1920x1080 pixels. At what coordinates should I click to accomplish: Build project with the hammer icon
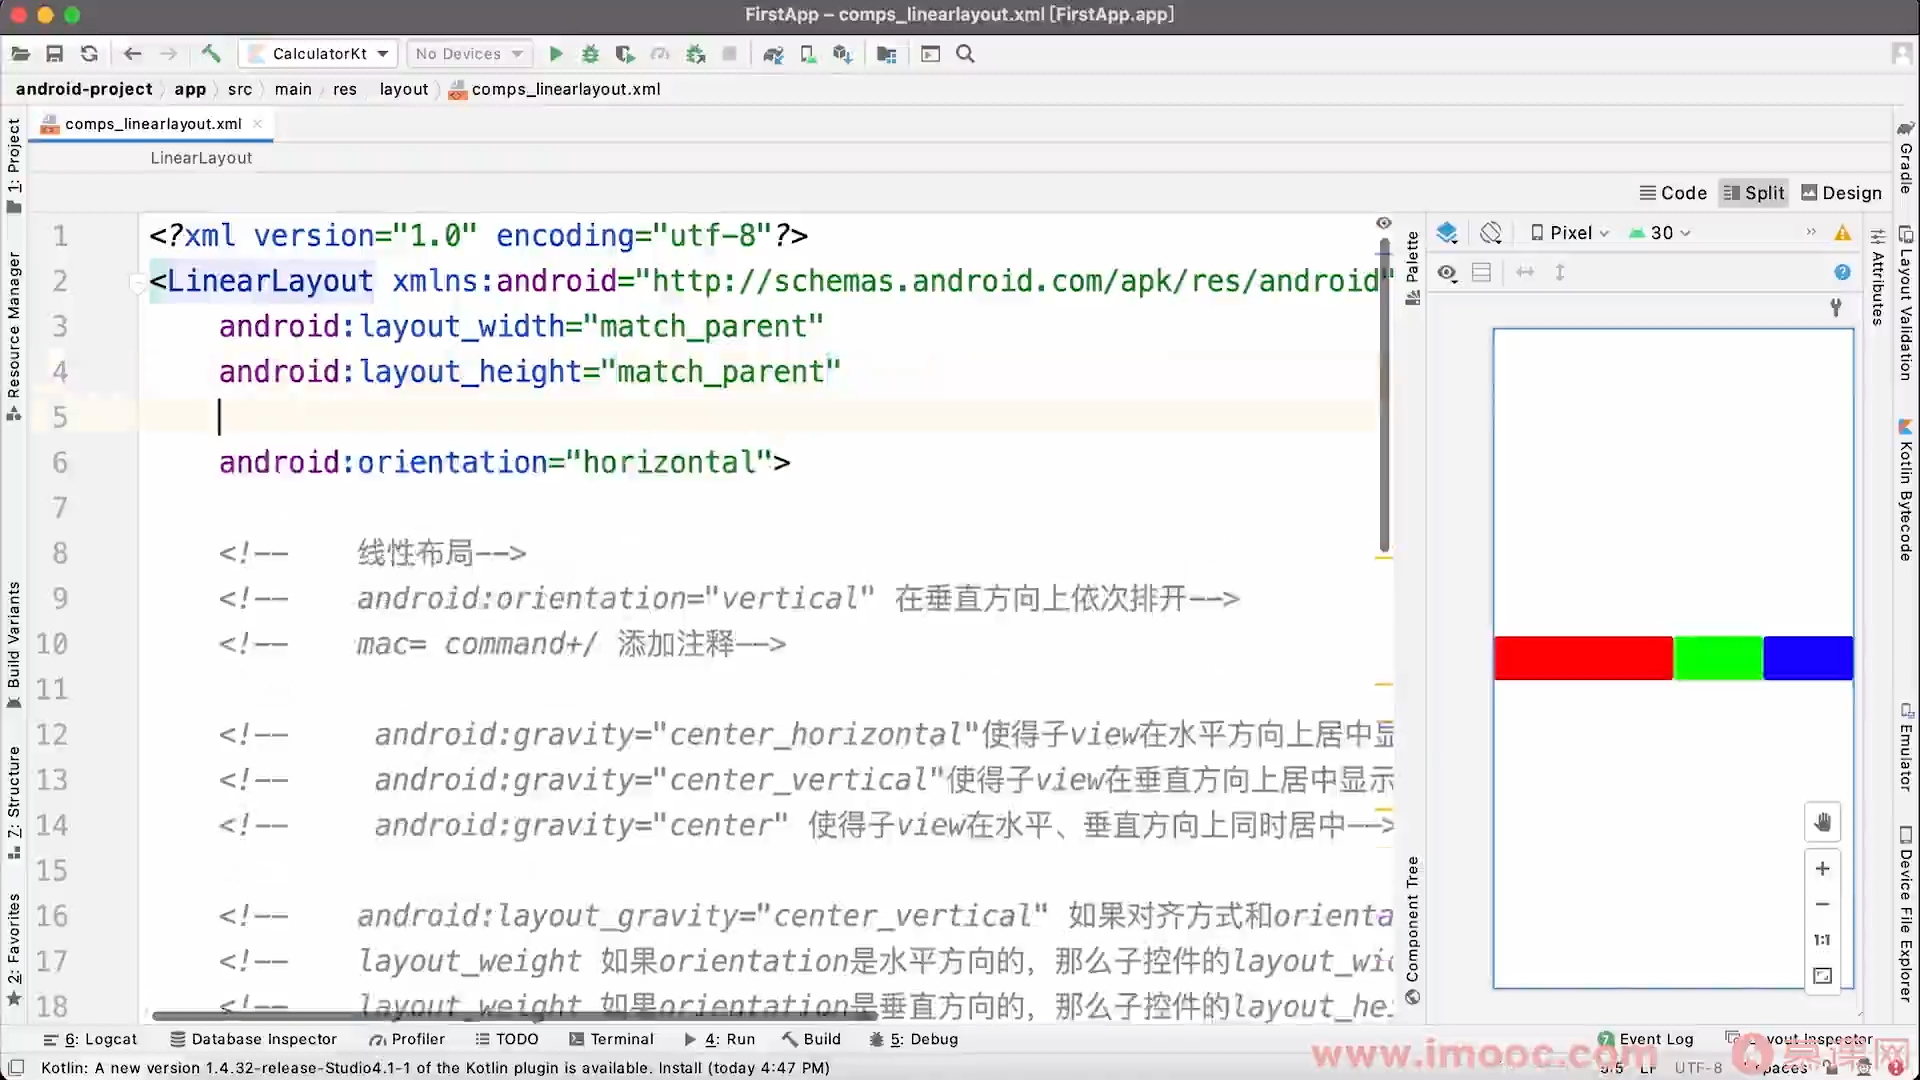211,54
